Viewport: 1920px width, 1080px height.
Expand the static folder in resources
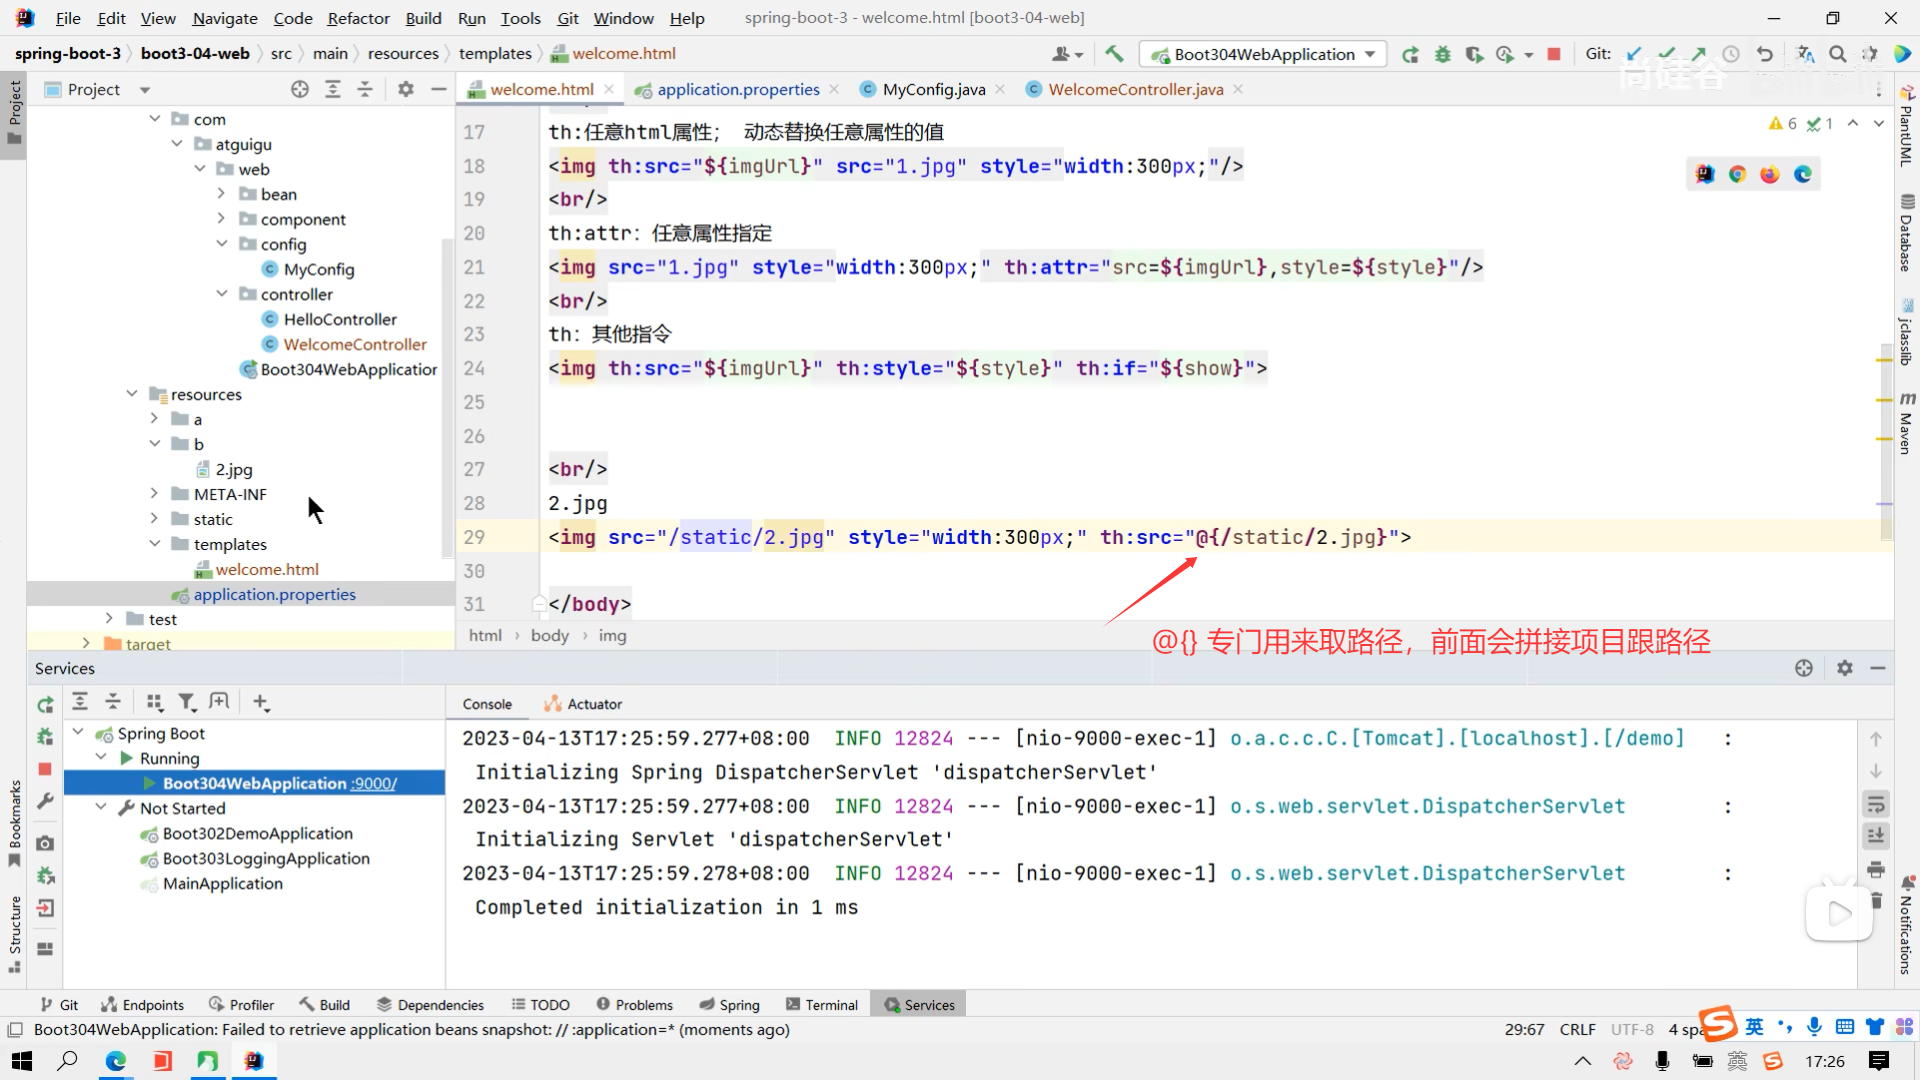click(x=154, y=519)
